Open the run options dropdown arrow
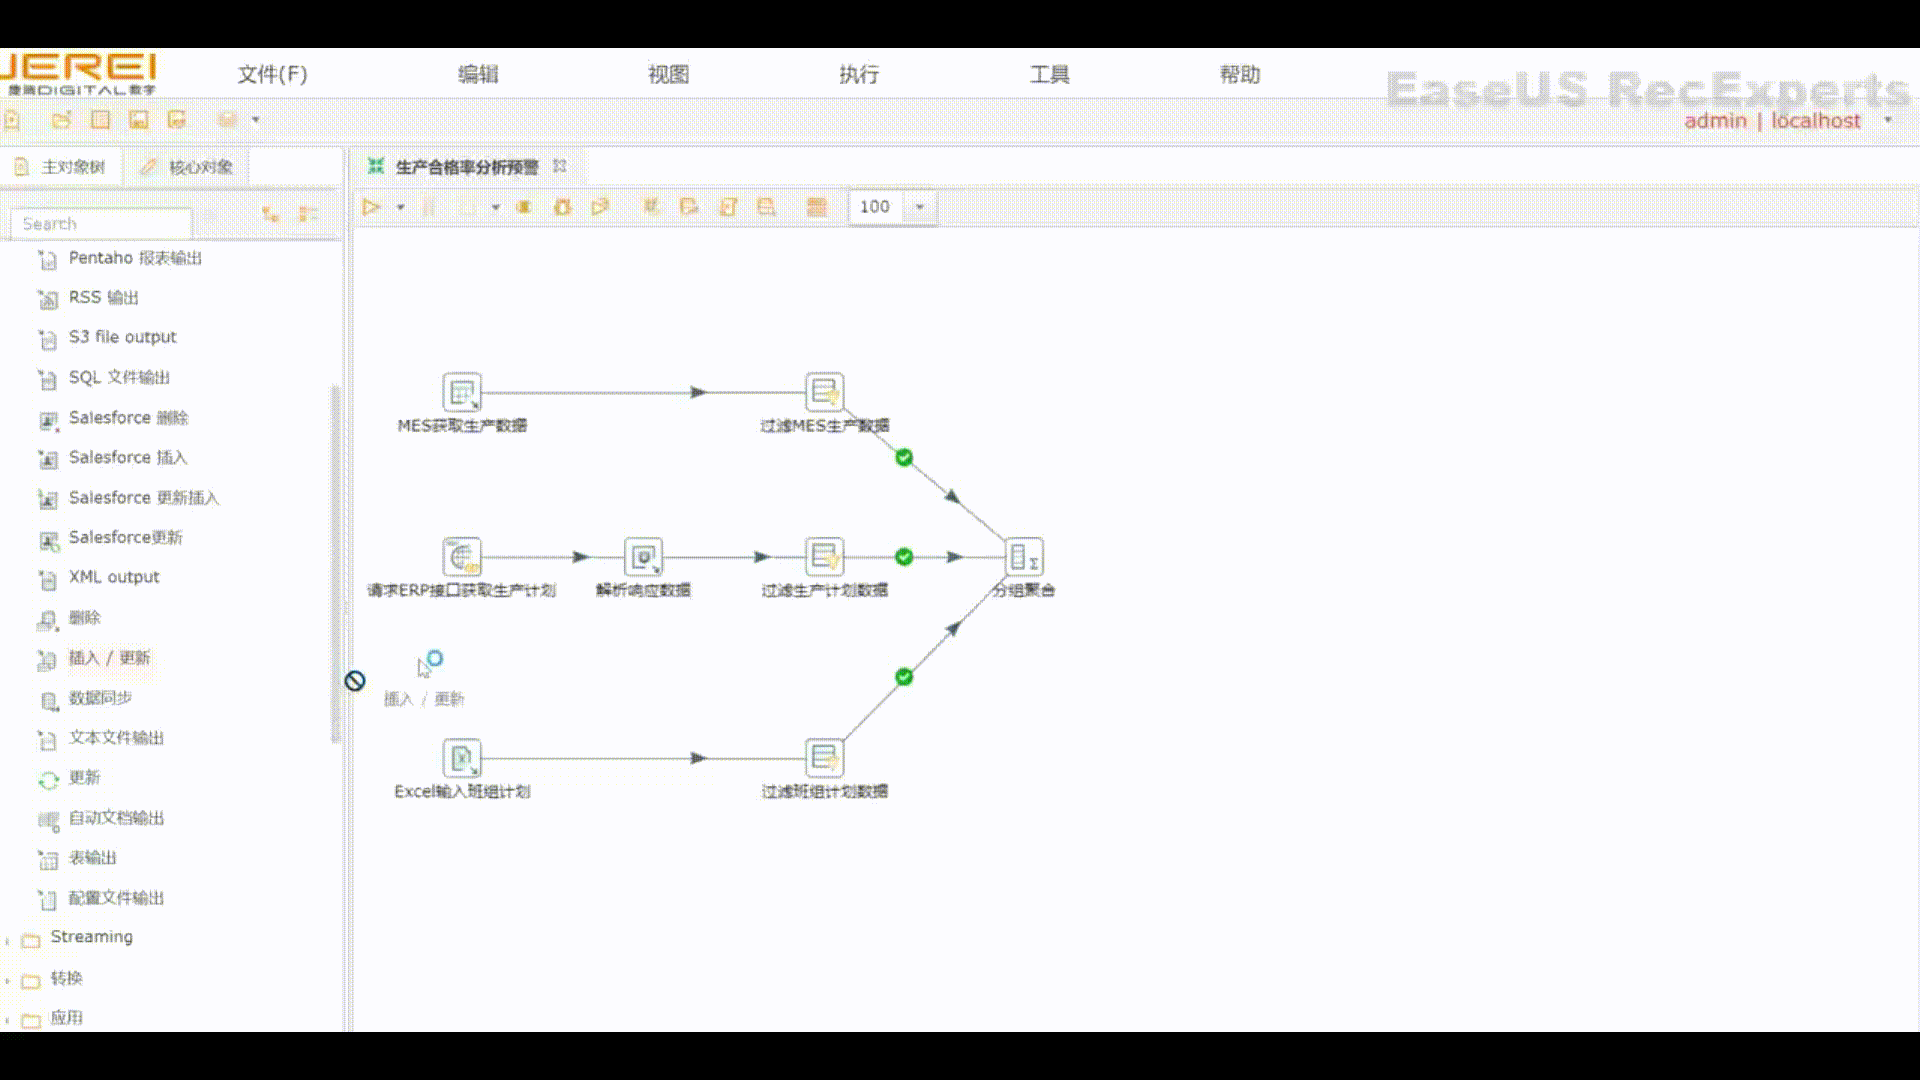 pyautogui.click(x=400, y=207)
